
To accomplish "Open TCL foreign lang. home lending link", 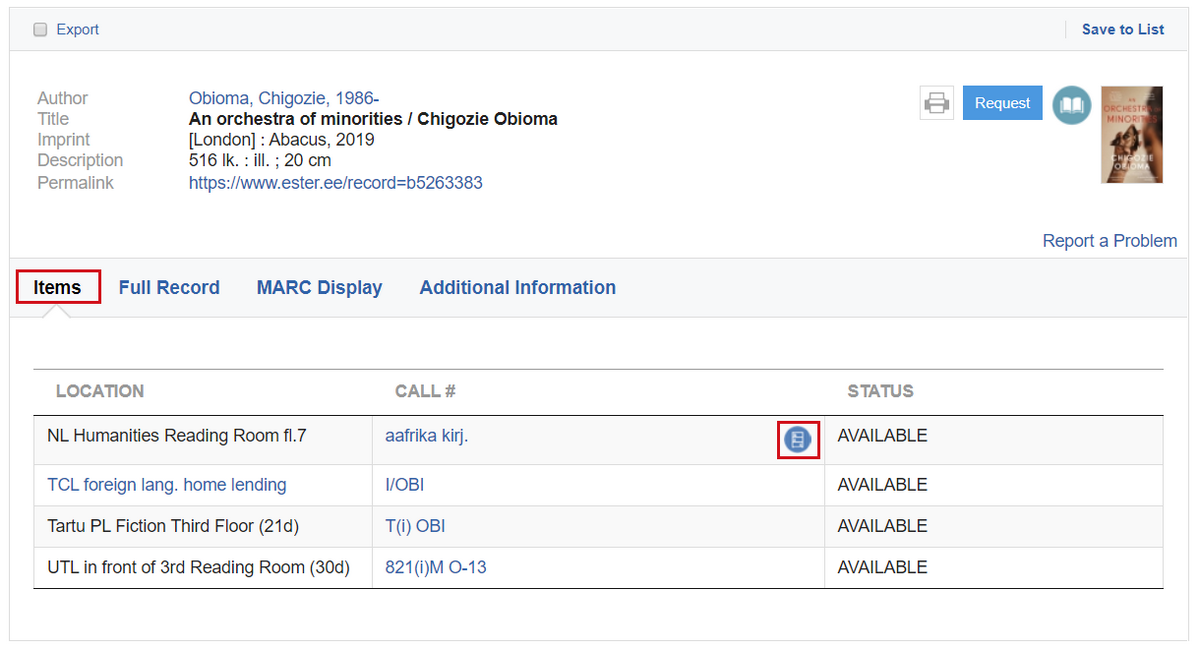I will pos(166,485).
